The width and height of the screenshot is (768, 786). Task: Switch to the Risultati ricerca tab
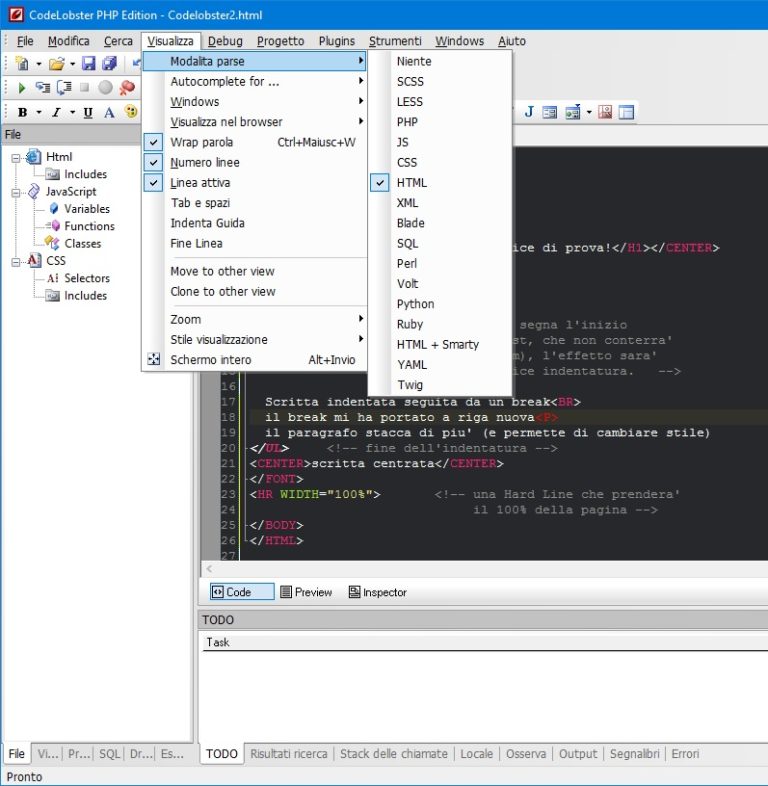(288, 754)
